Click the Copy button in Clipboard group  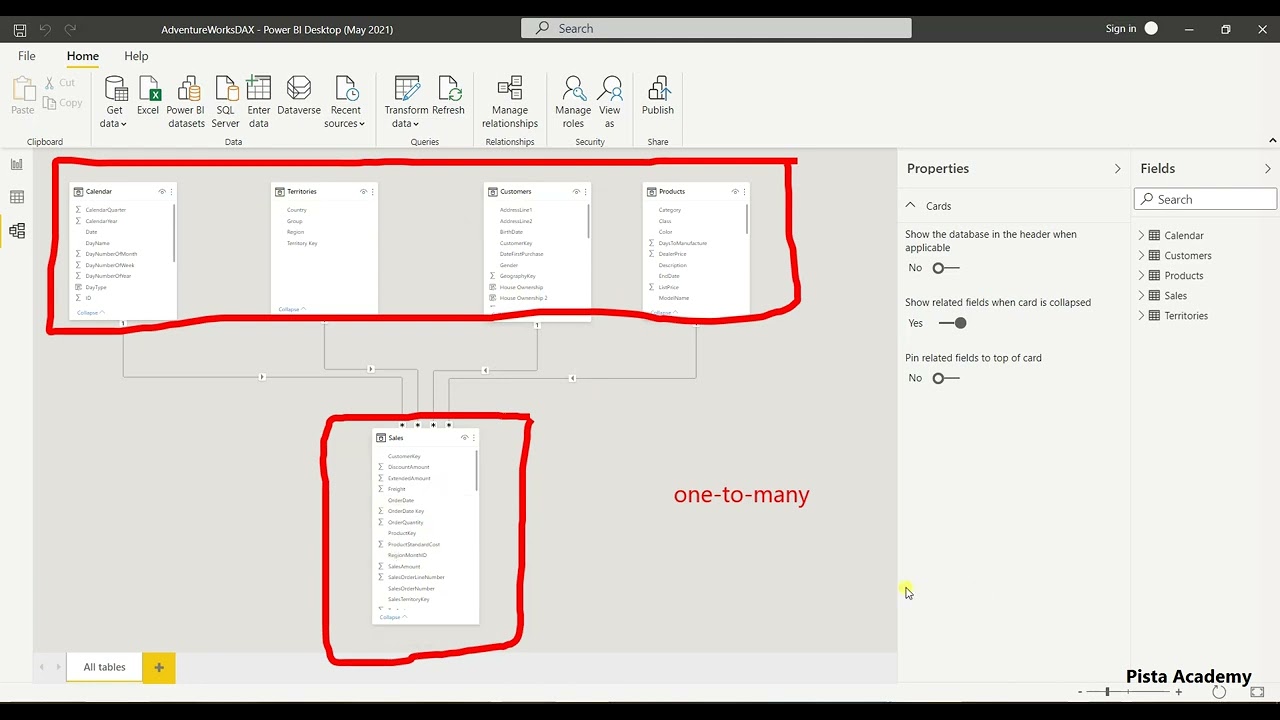(63, 103)
